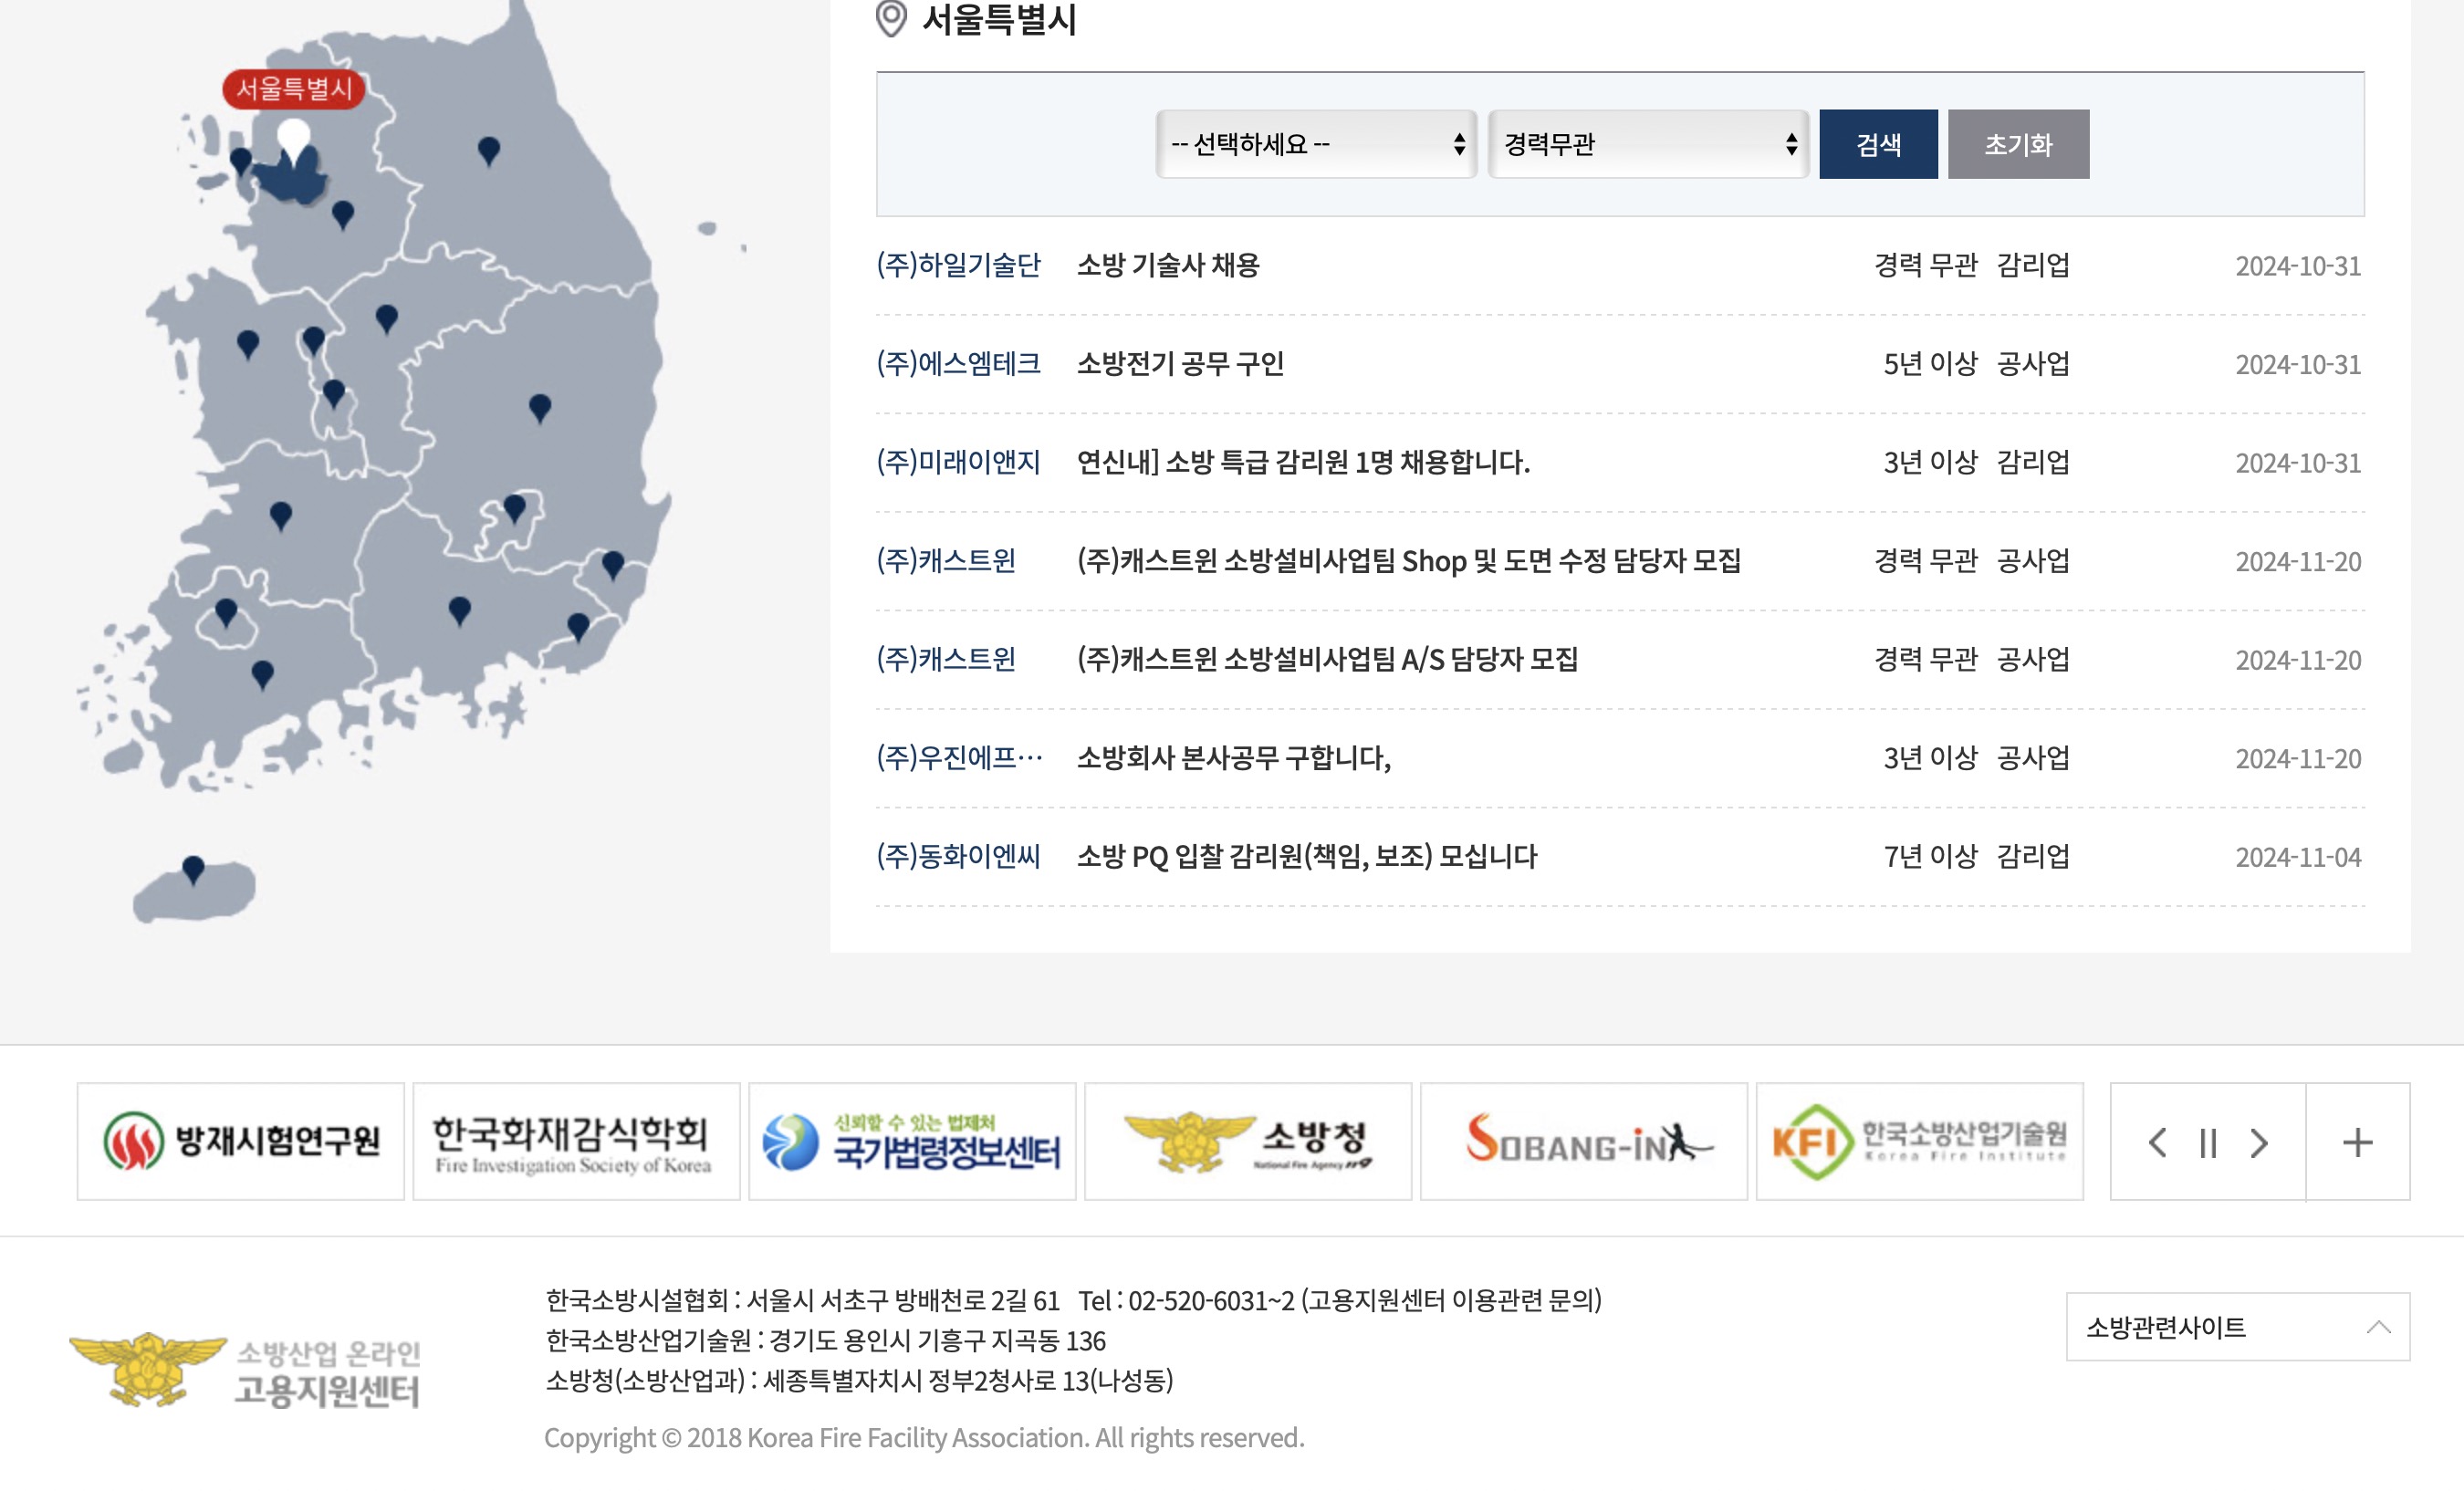The image size is (2464, 1491).
Task: Expand all banners with plus button
Action: click(2357, 1142)
